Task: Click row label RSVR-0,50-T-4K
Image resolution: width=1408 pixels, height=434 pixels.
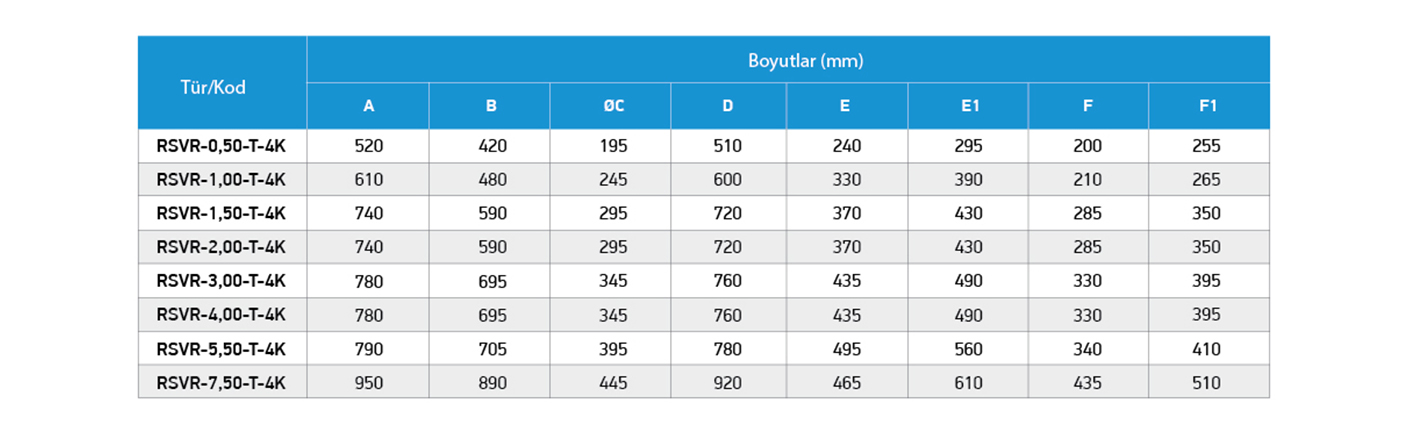Action: pos(222,146)
